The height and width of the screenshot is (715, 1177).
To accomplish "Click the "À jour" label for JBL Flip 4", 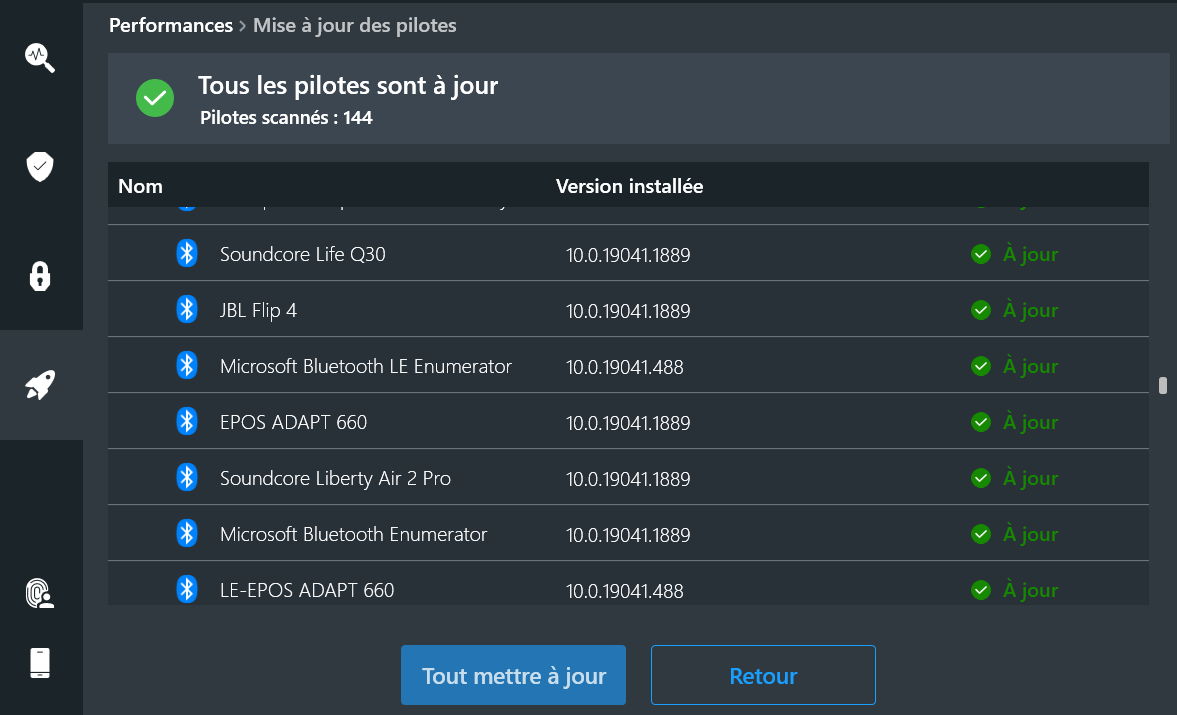I will click(x=1030, y=309).
